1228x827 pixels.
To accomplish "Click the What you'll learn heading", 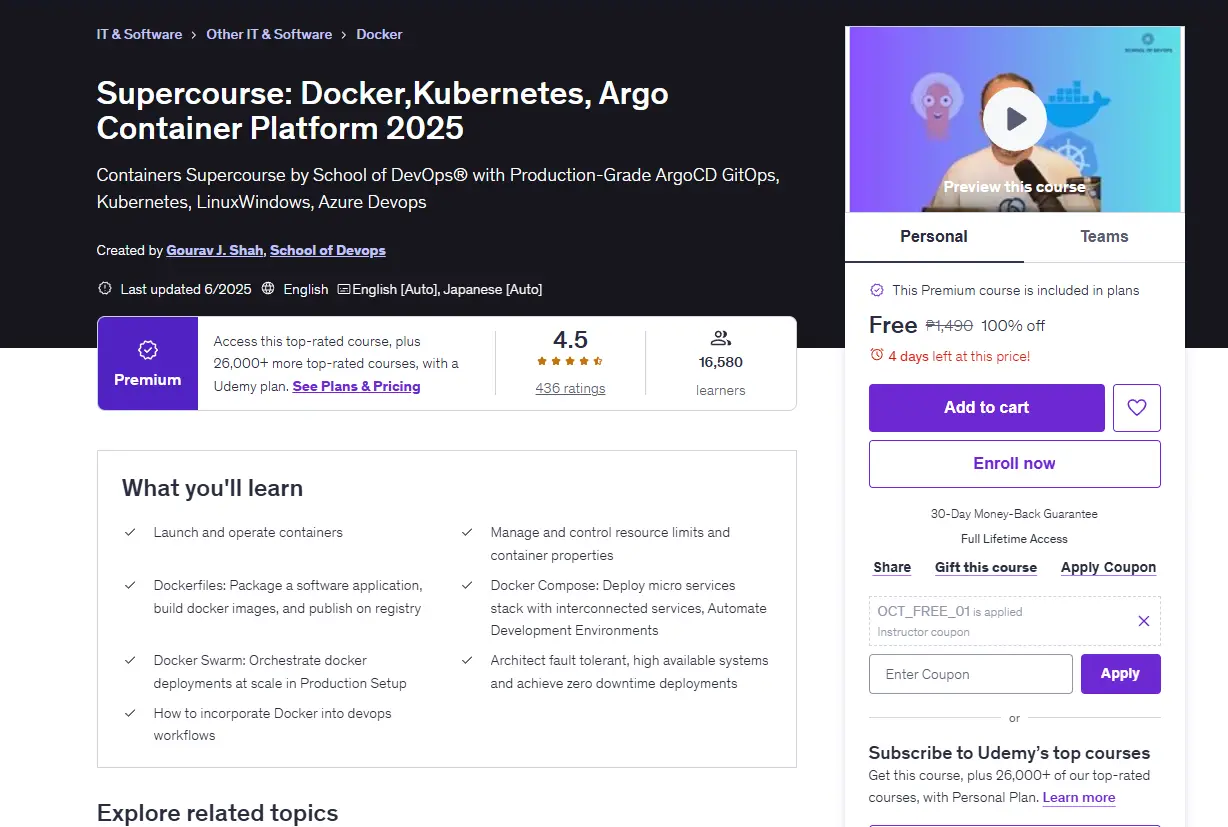I will click(212, 488).
